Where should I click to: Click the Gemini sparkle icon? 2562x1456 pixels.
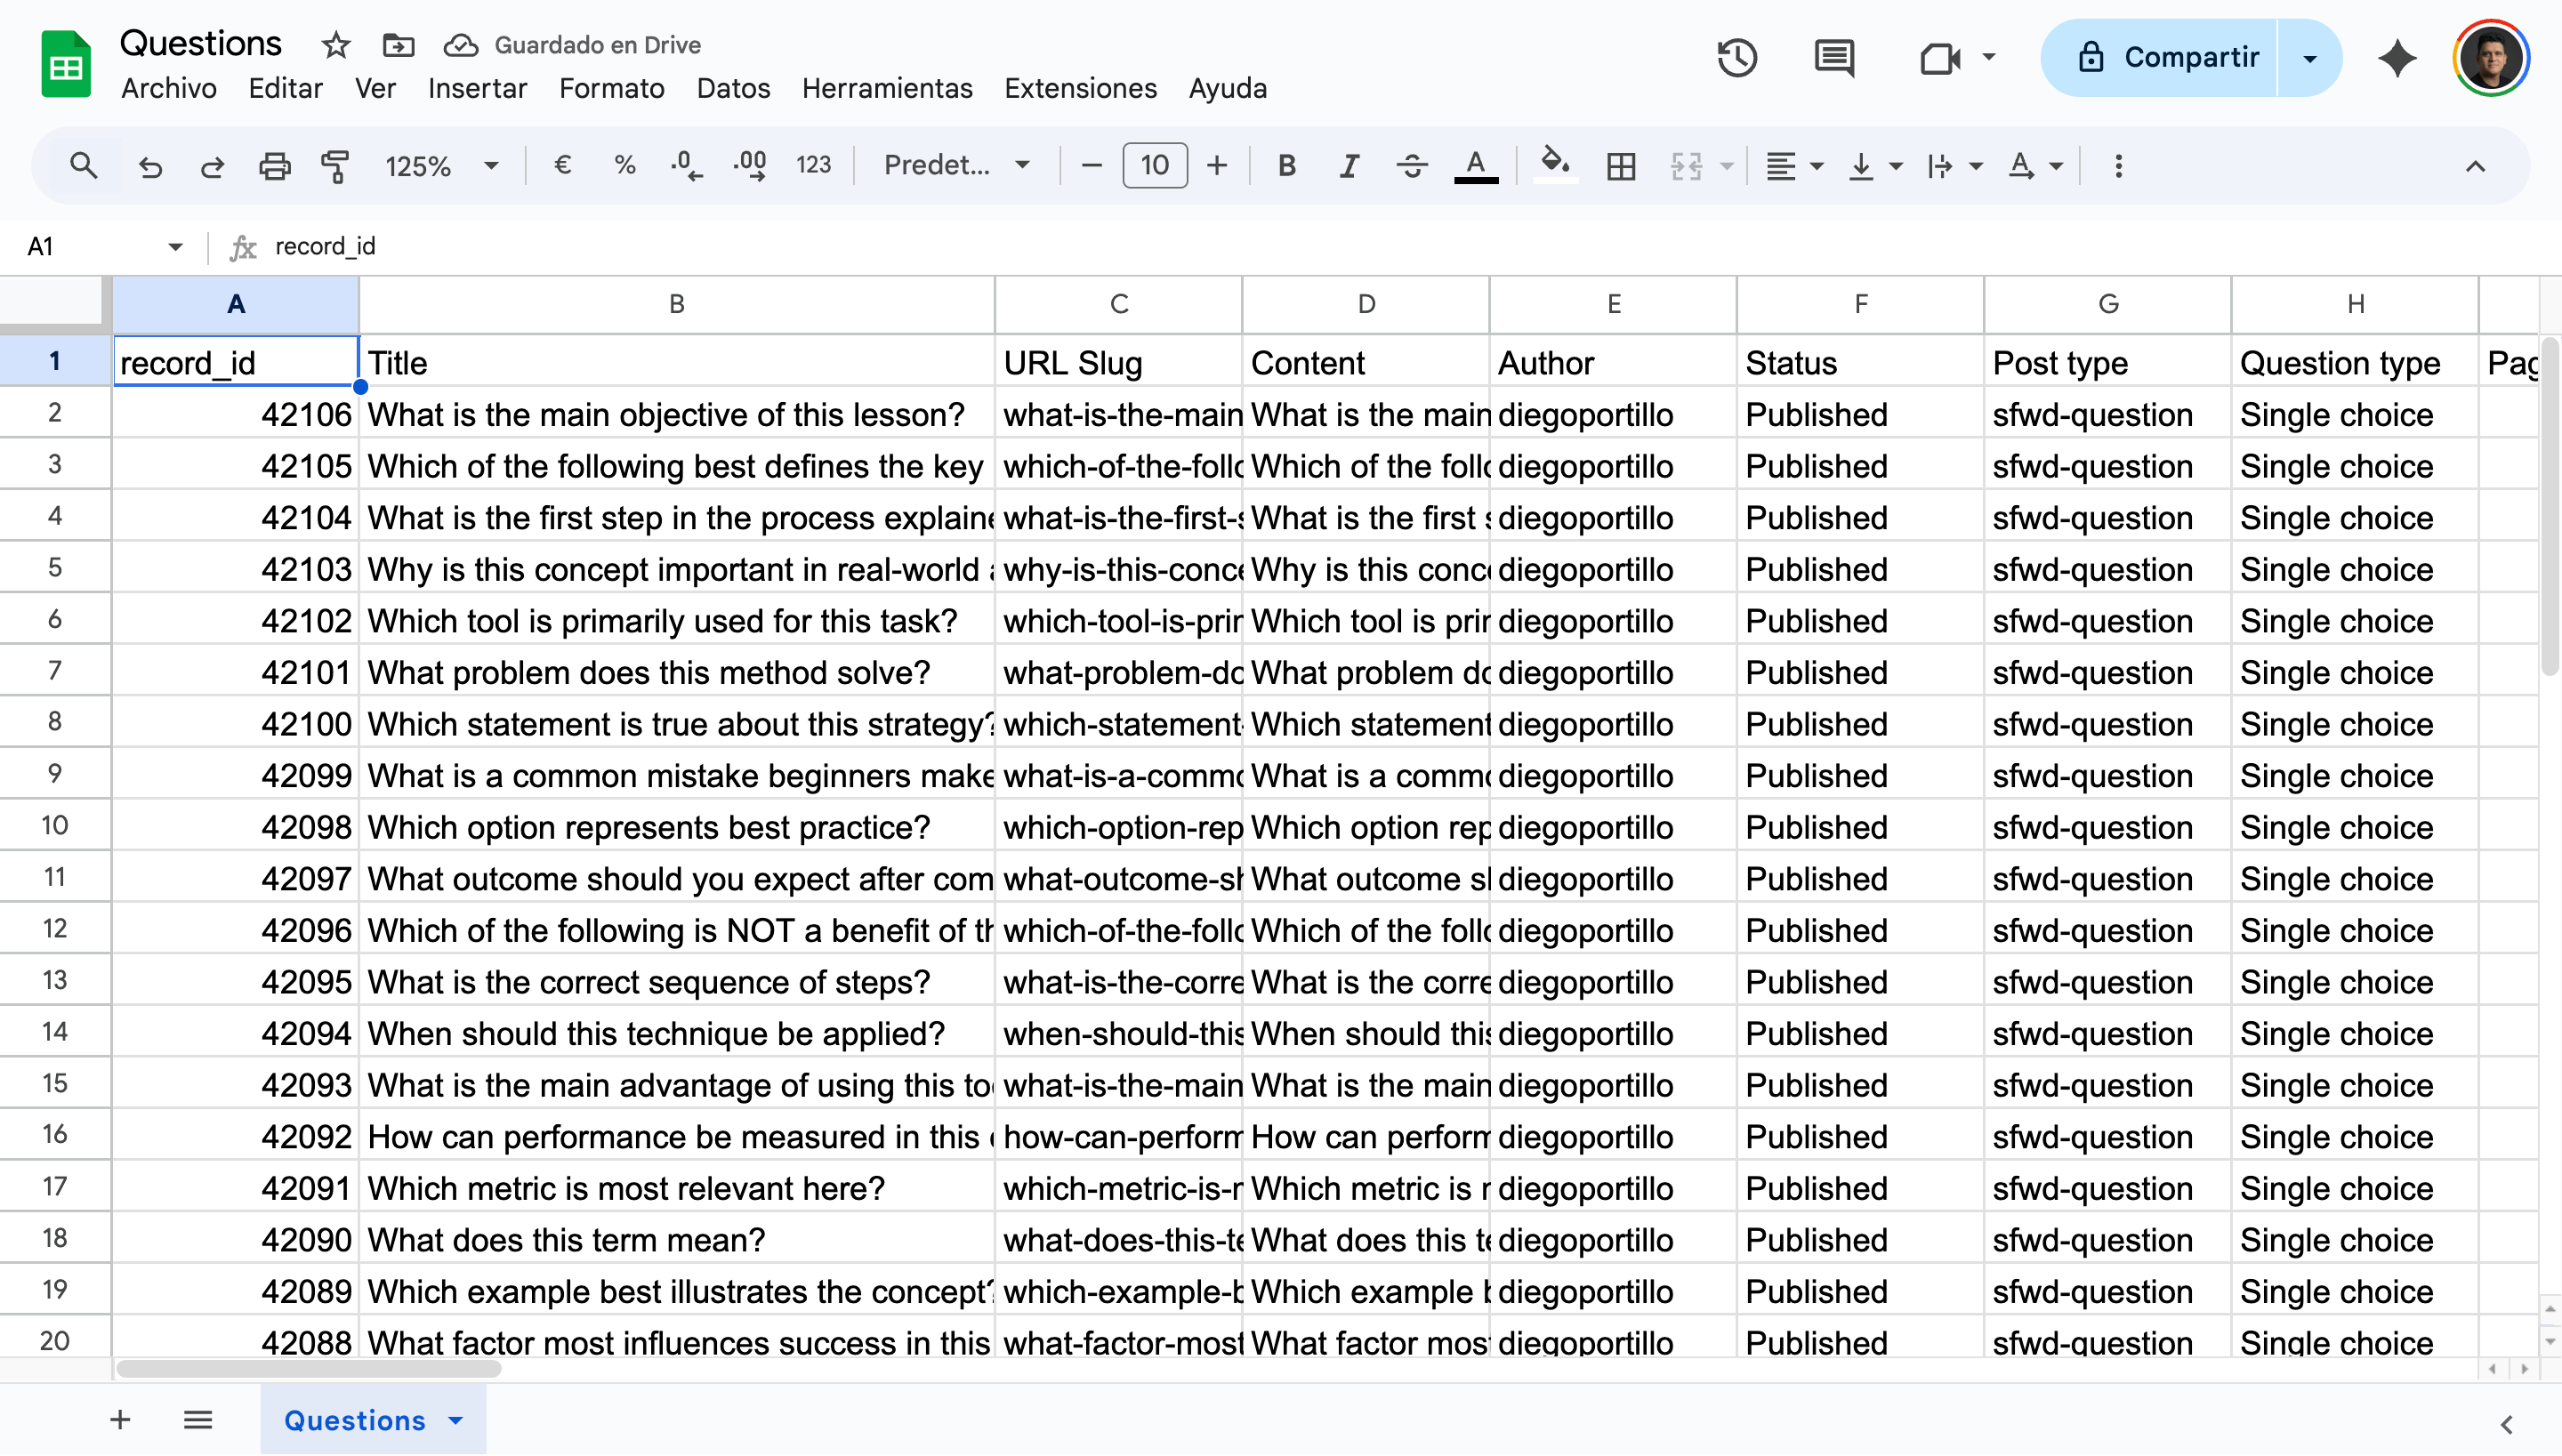2397,58
